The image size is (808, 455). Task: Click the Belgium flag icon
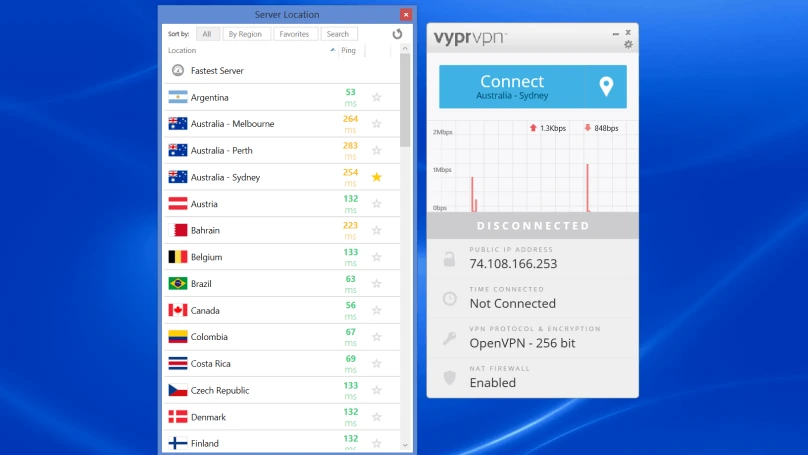178,257
